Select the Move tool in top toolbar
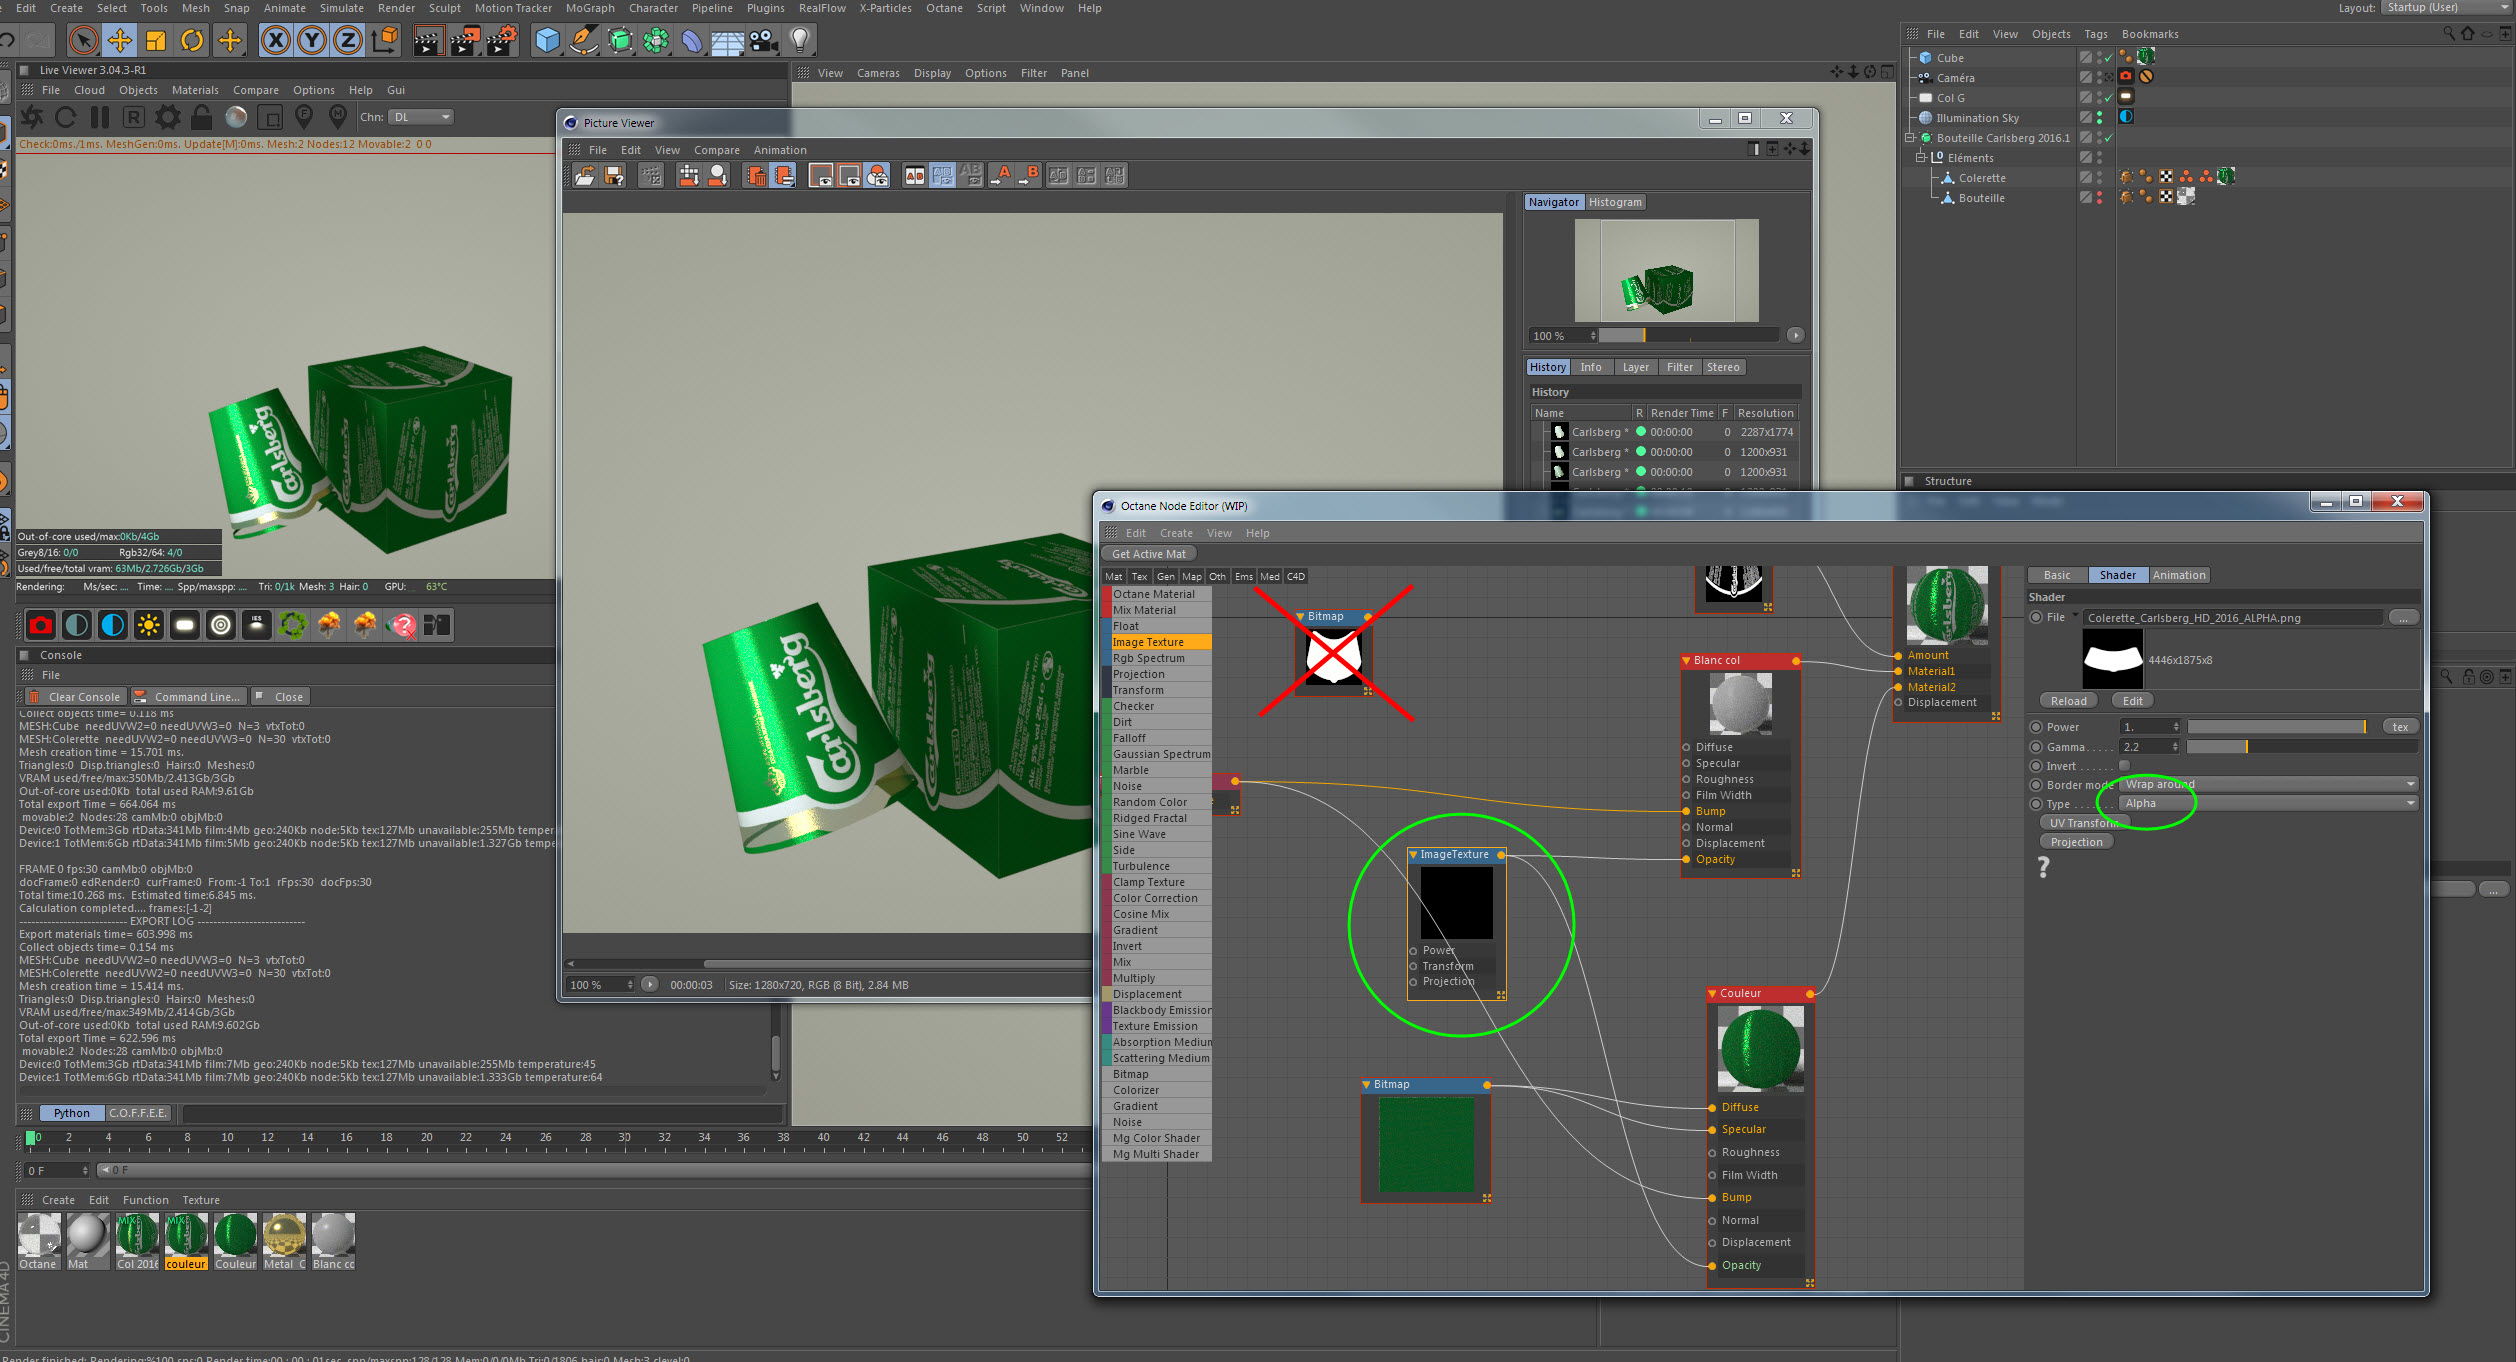Screen dimensions: 2516x1362 (120, 41)
